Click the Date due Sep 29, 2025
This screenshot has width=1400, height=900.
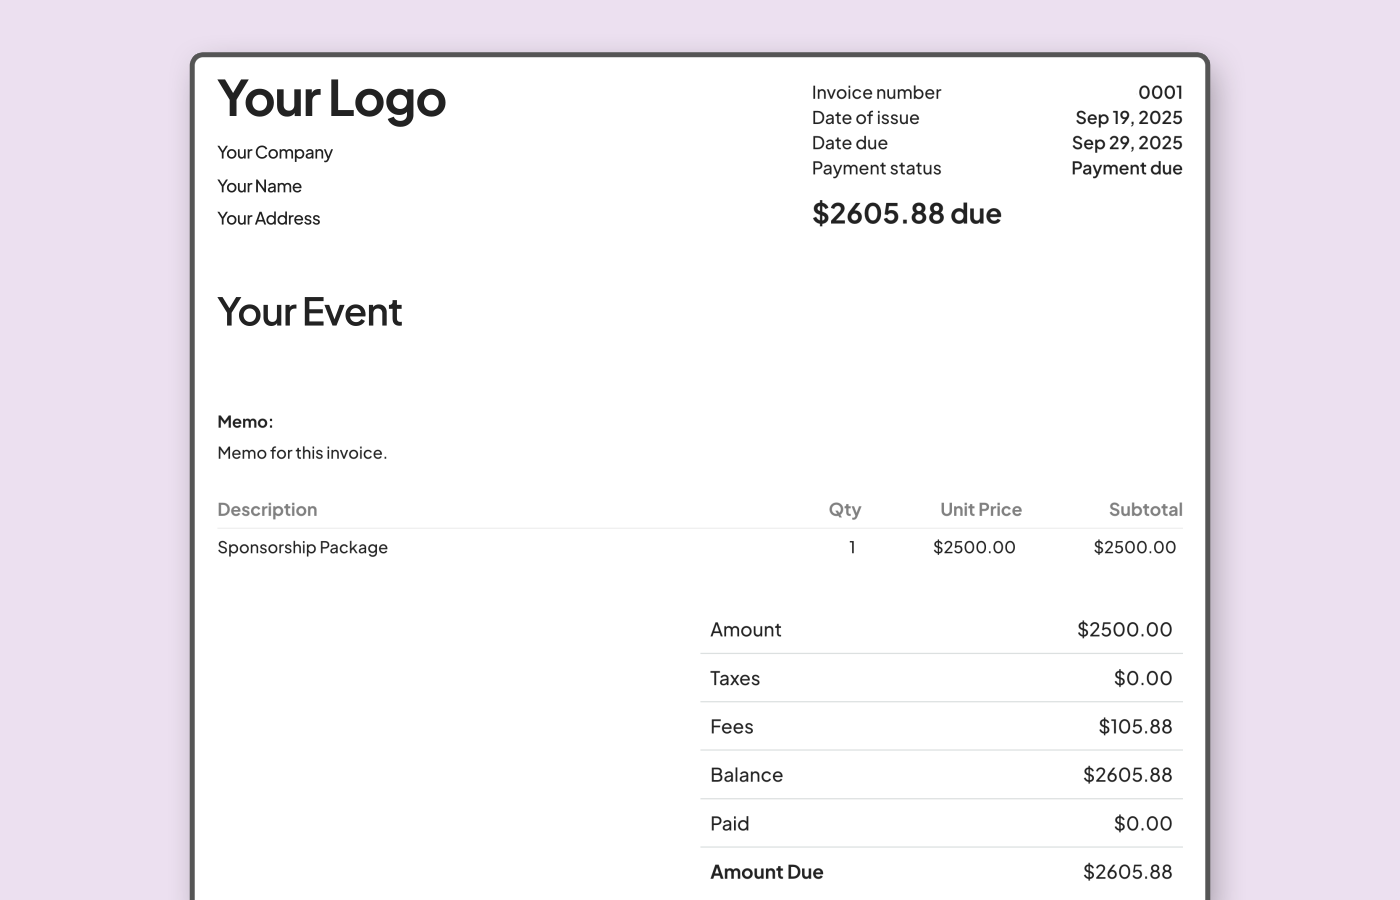pos(1127,143)
